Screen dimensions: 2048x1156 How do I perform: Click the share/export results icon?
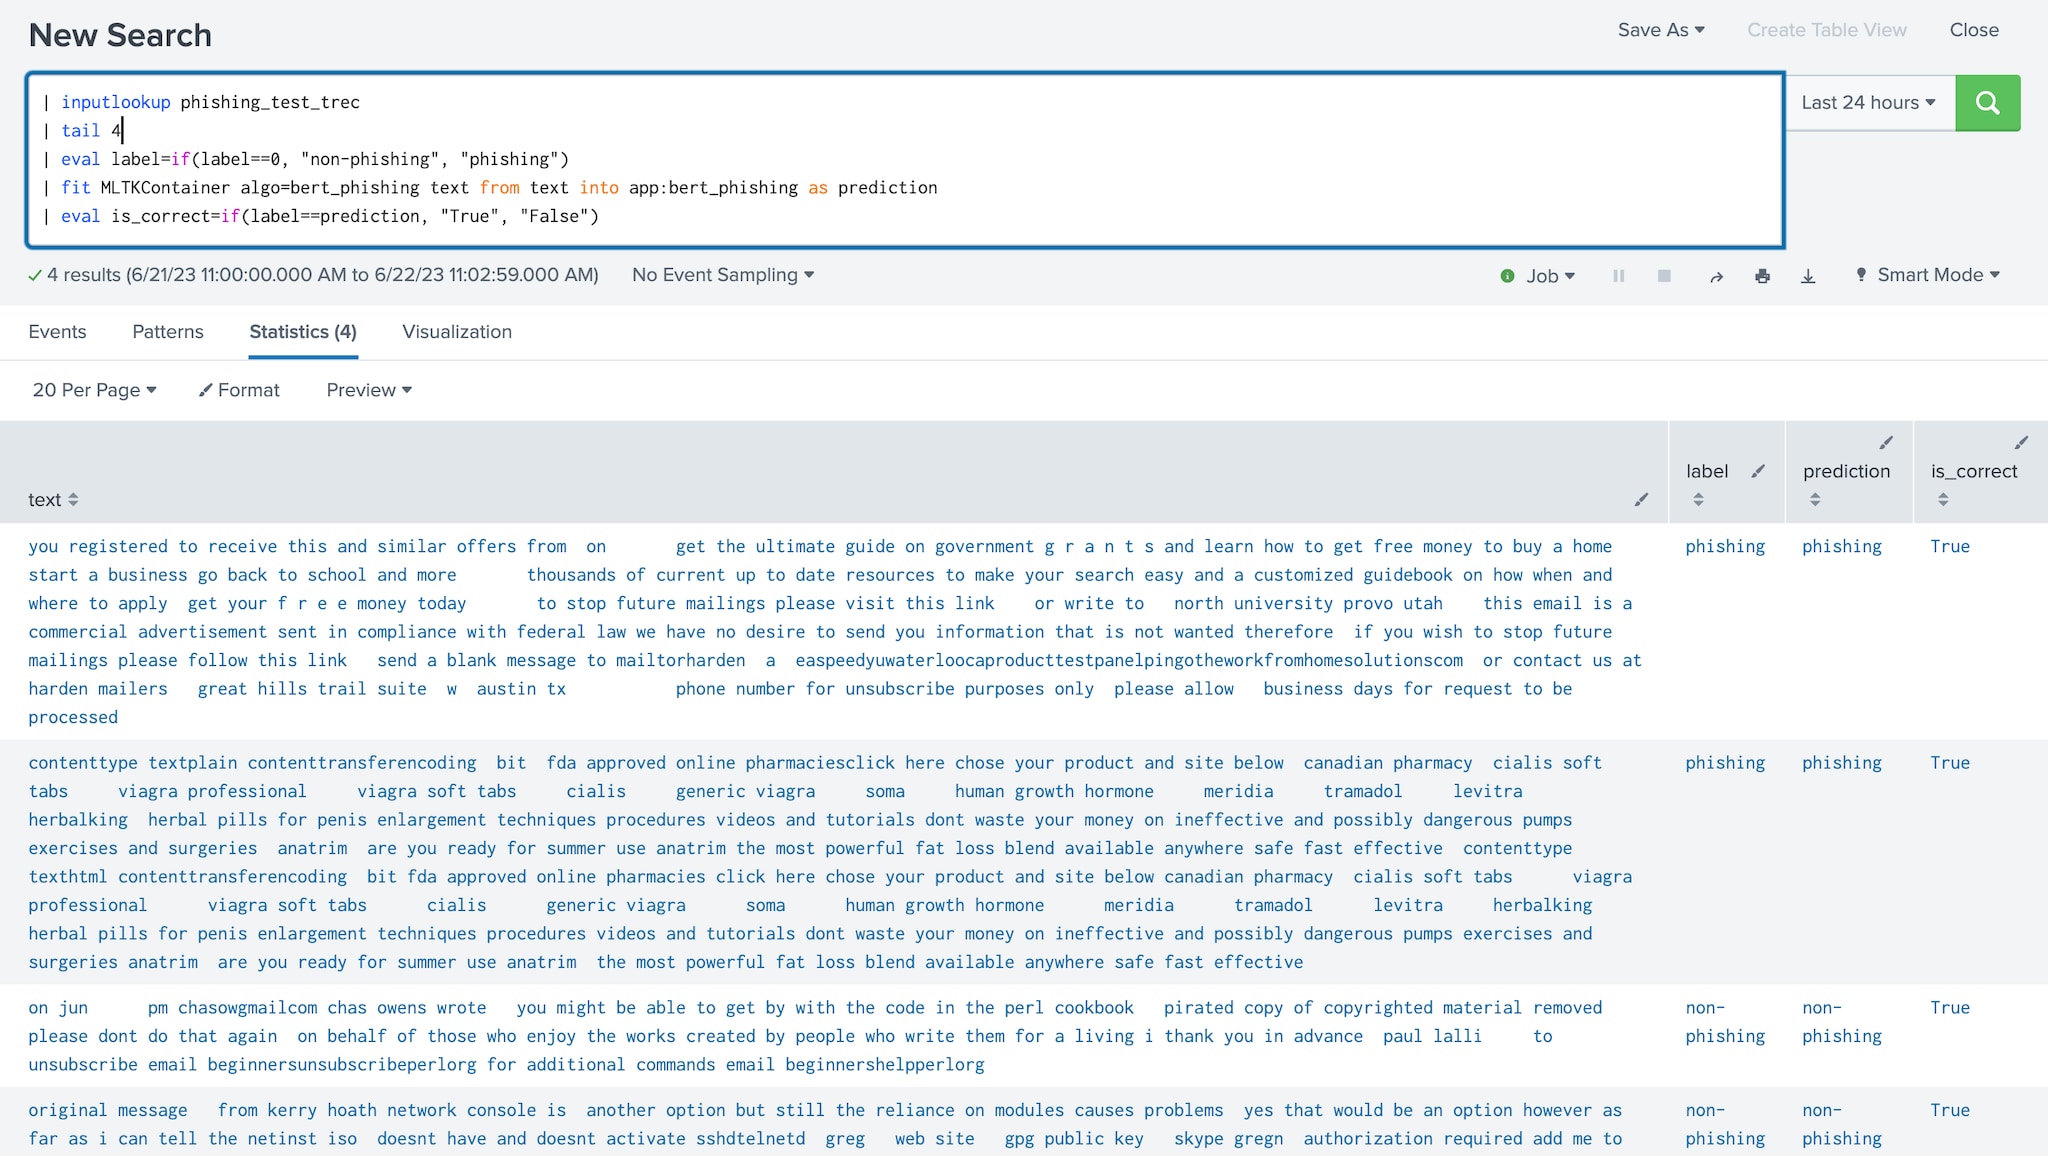pos(1715,276)
